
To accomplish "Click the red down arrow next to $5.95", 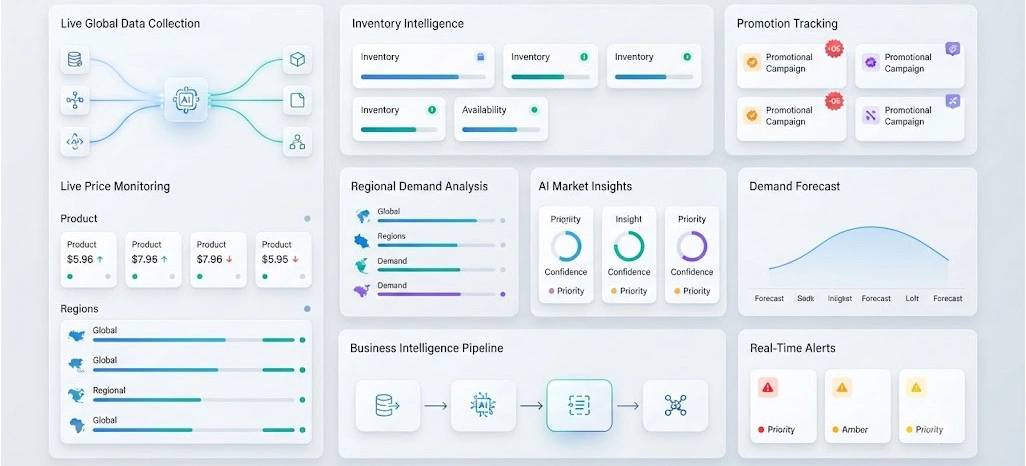I will coord(295,259).
